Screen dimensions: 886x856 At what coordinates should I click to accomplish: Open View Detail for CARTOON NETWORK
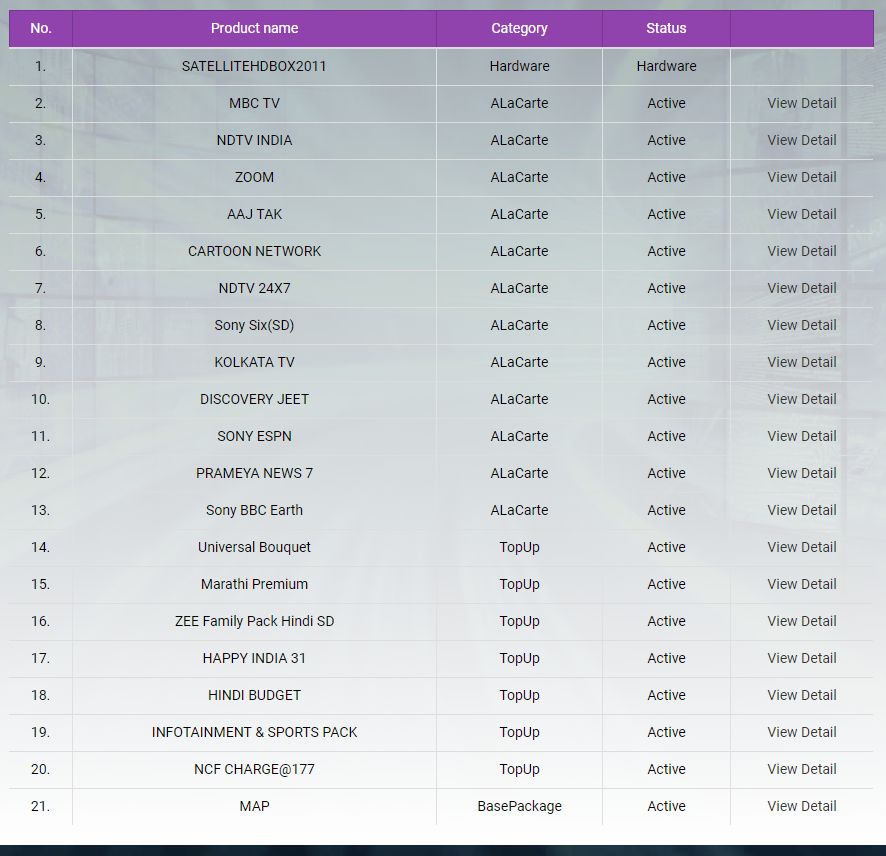801,251
